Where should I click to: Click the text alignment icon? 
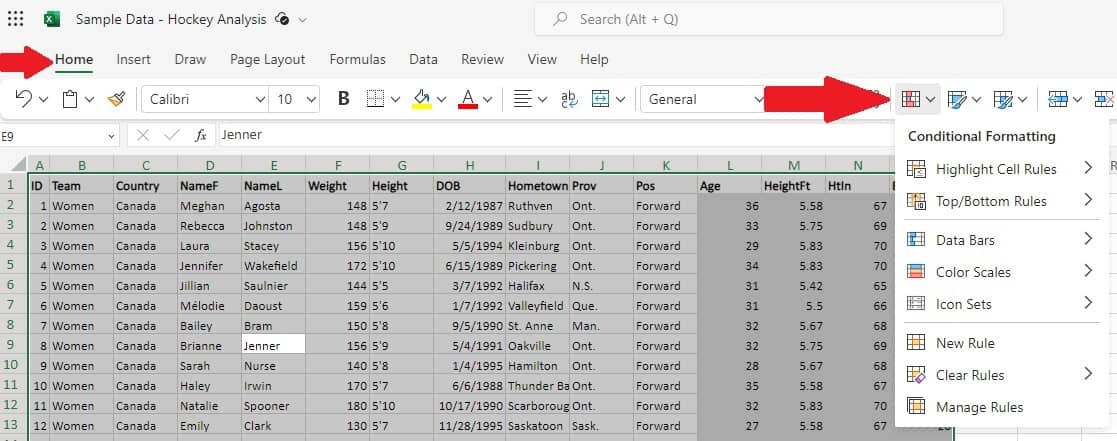(x=523, y=99)
